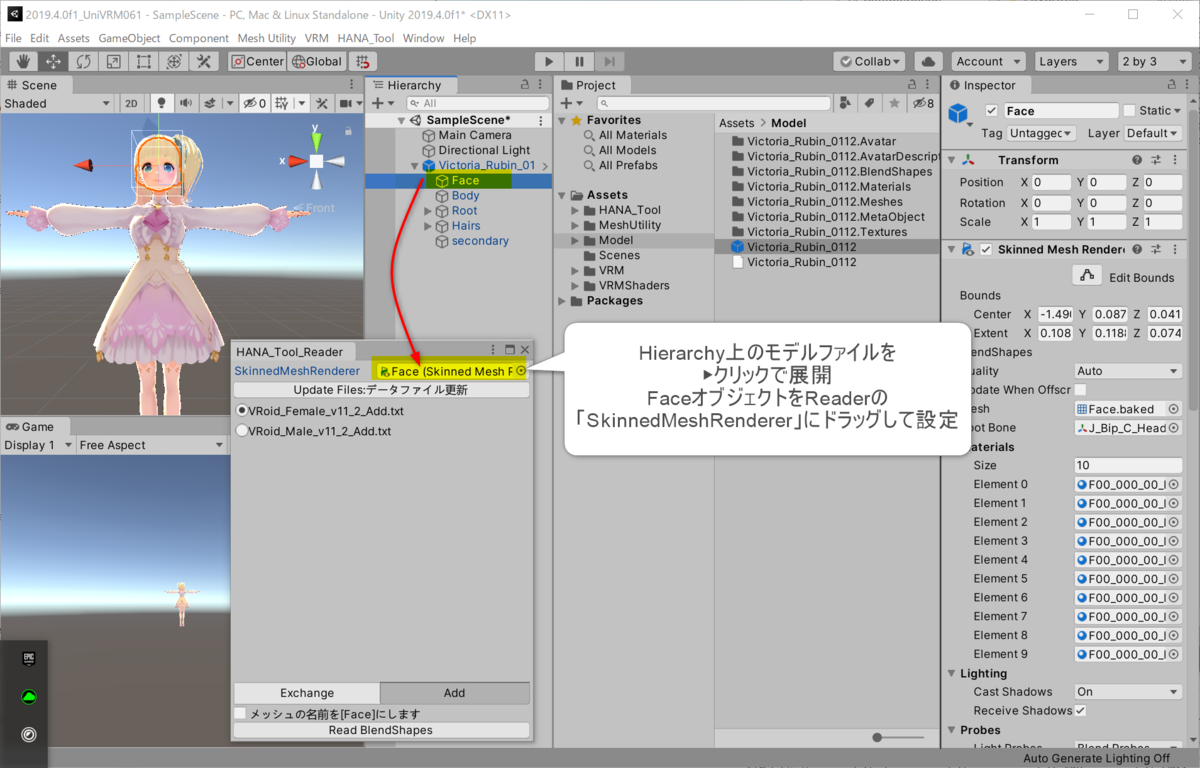Screen dimensions: 1200x768
Task: Select the Scale tool
Action: point(114,61)
